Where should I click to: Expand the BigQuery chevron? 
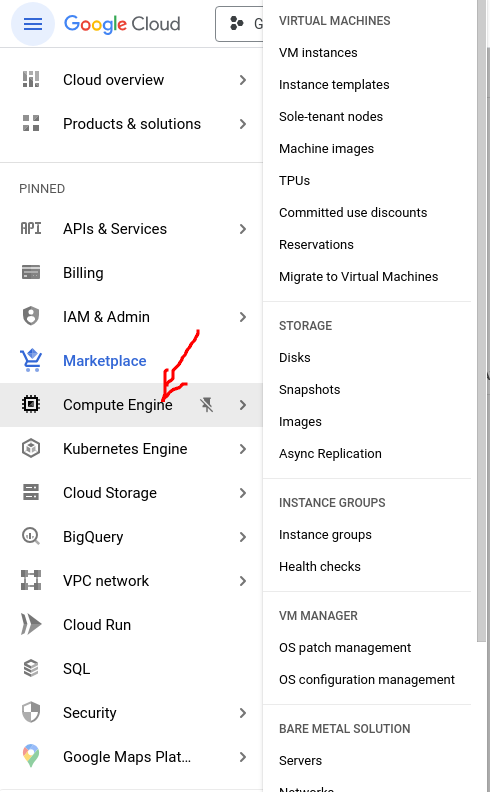(x=243, y=536)
